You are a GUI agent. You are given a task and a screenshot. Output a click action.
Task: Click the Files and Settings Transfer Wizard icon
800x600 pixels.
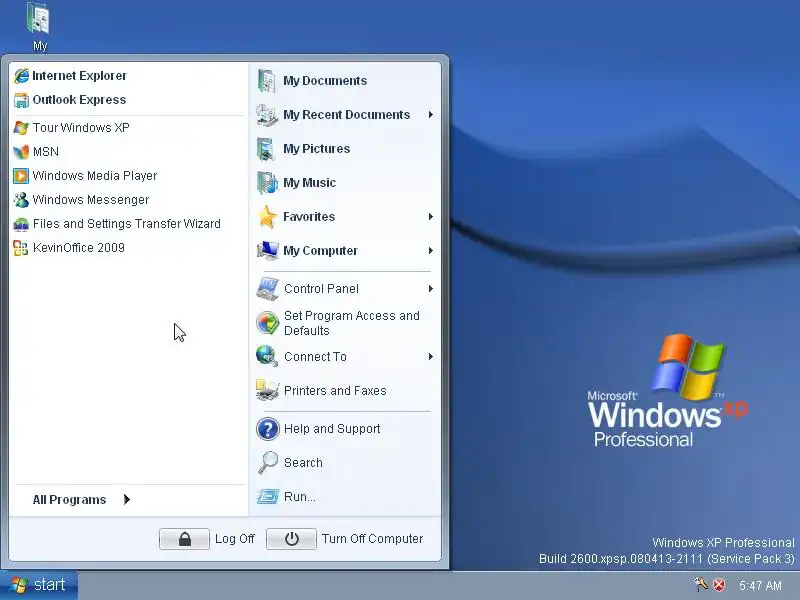pos(21,224)
